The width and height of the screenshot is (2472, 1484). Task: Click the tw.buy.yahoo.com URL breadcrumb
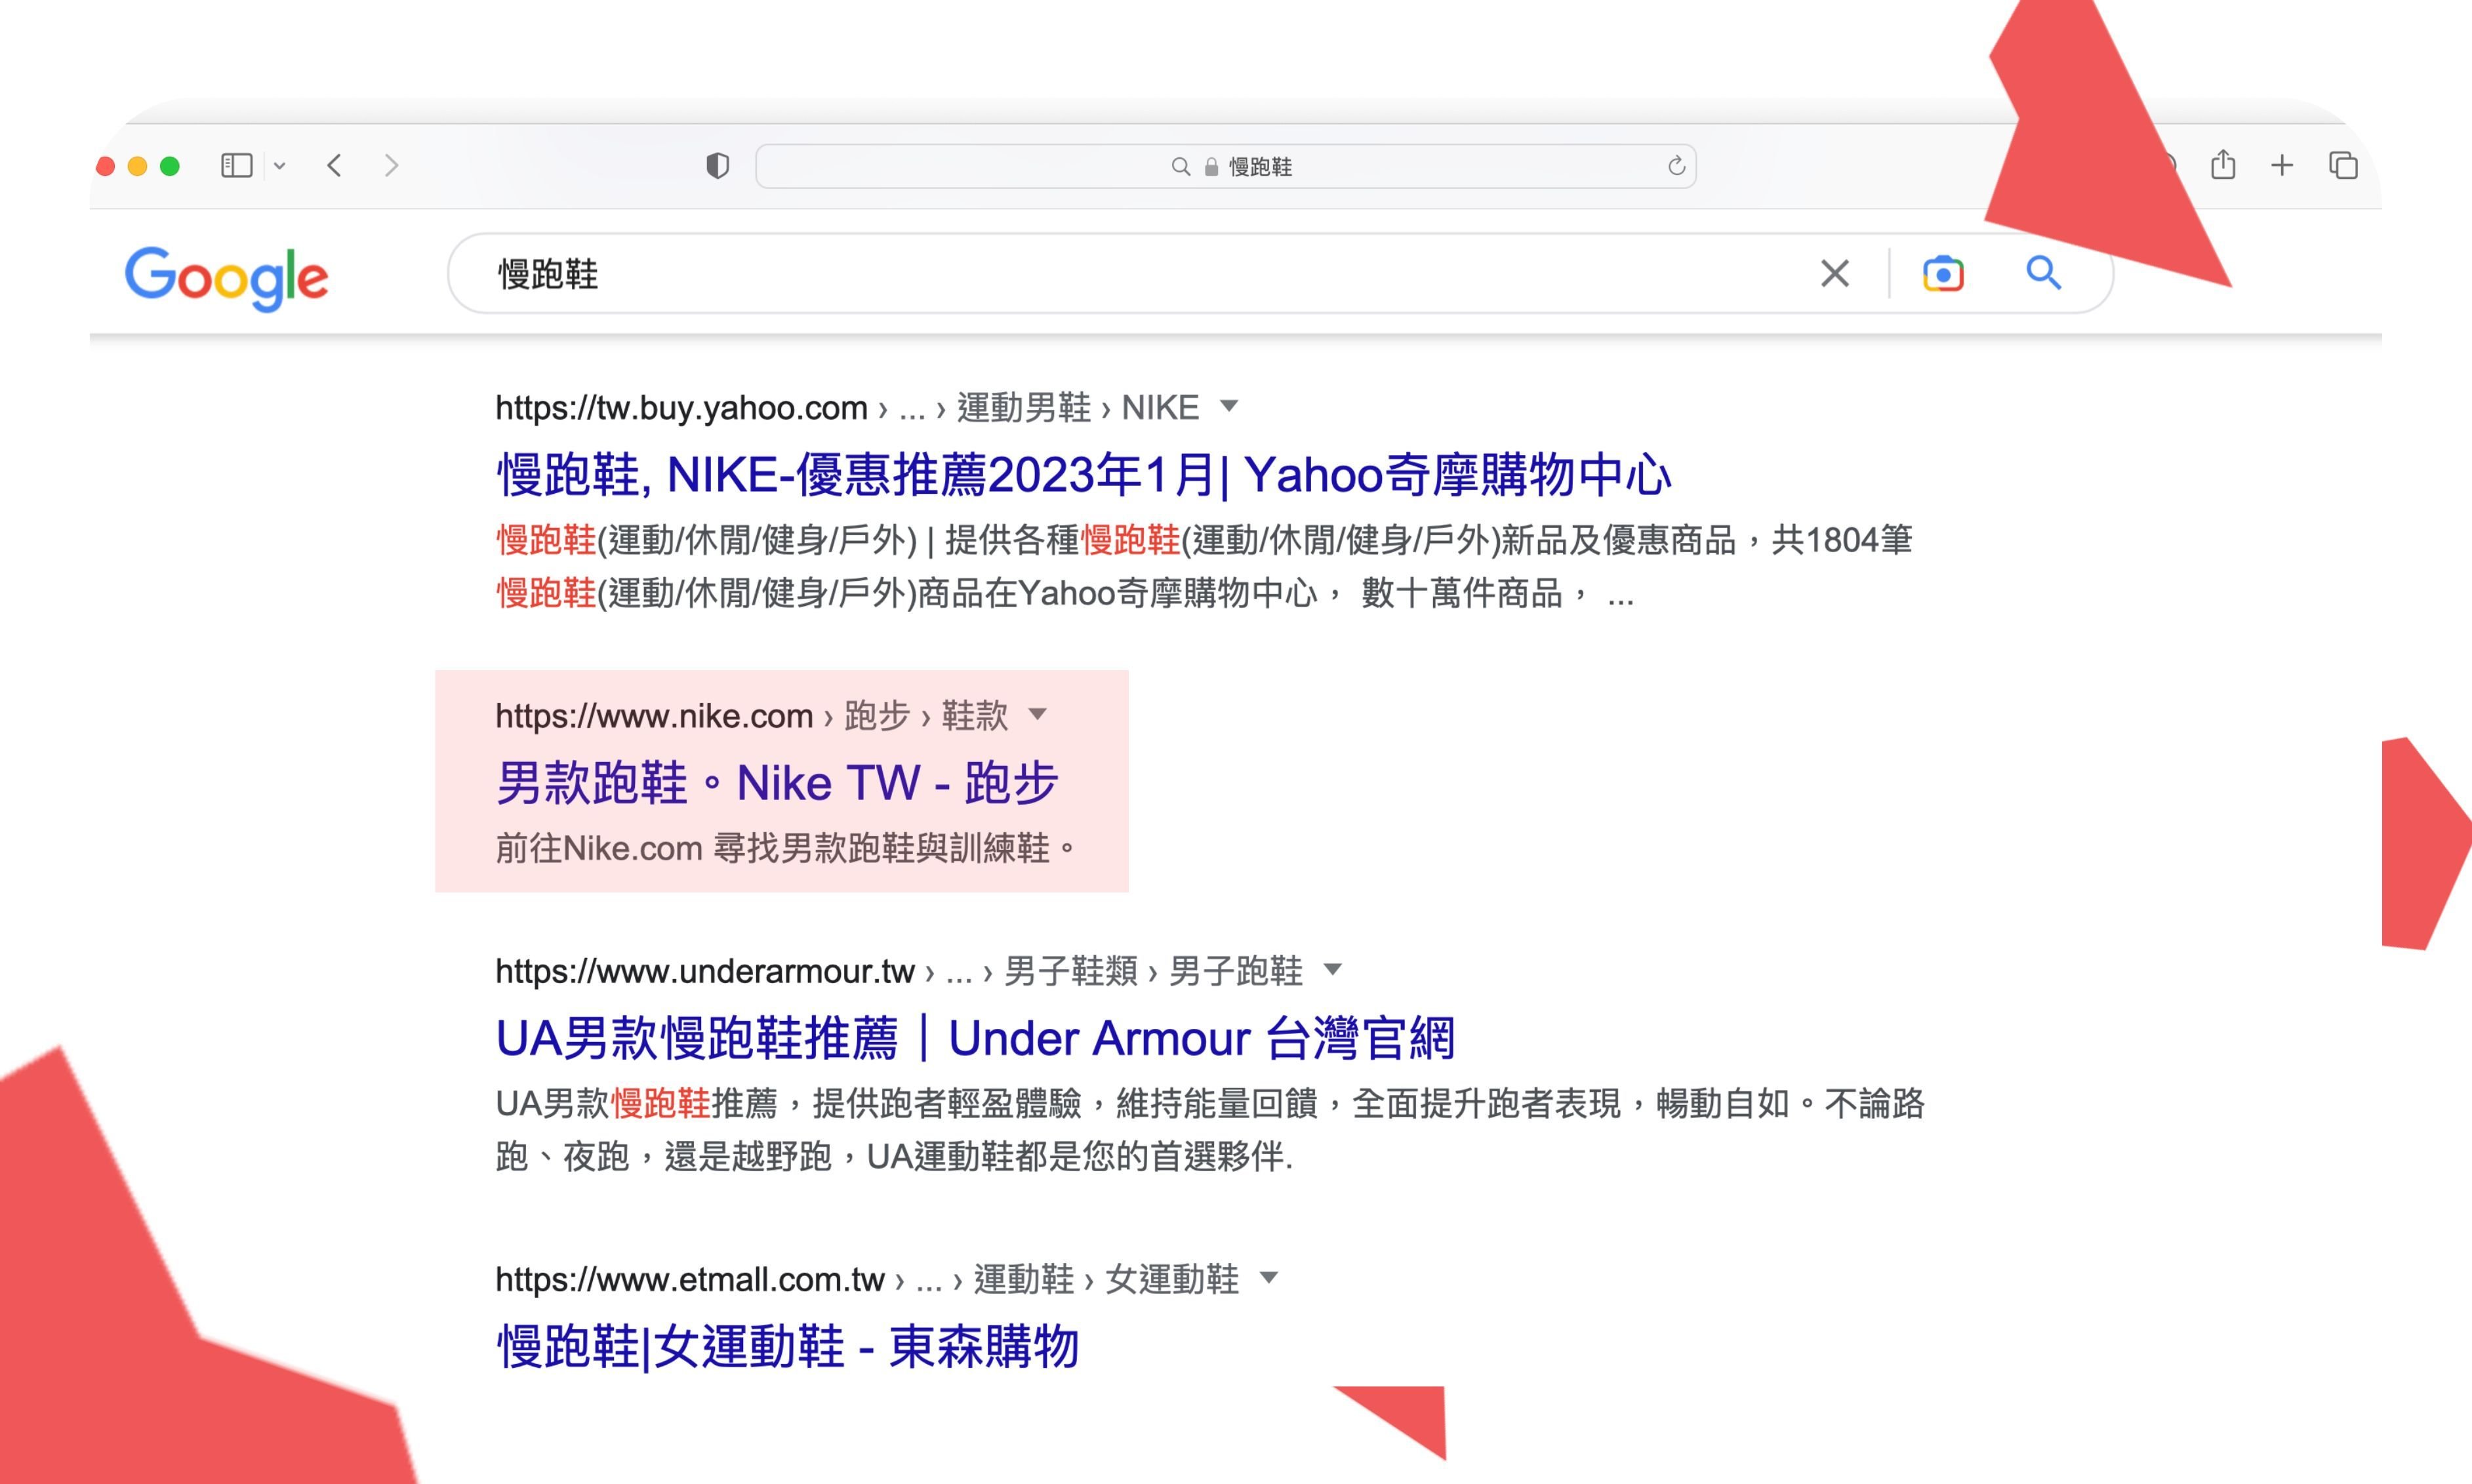846,407
